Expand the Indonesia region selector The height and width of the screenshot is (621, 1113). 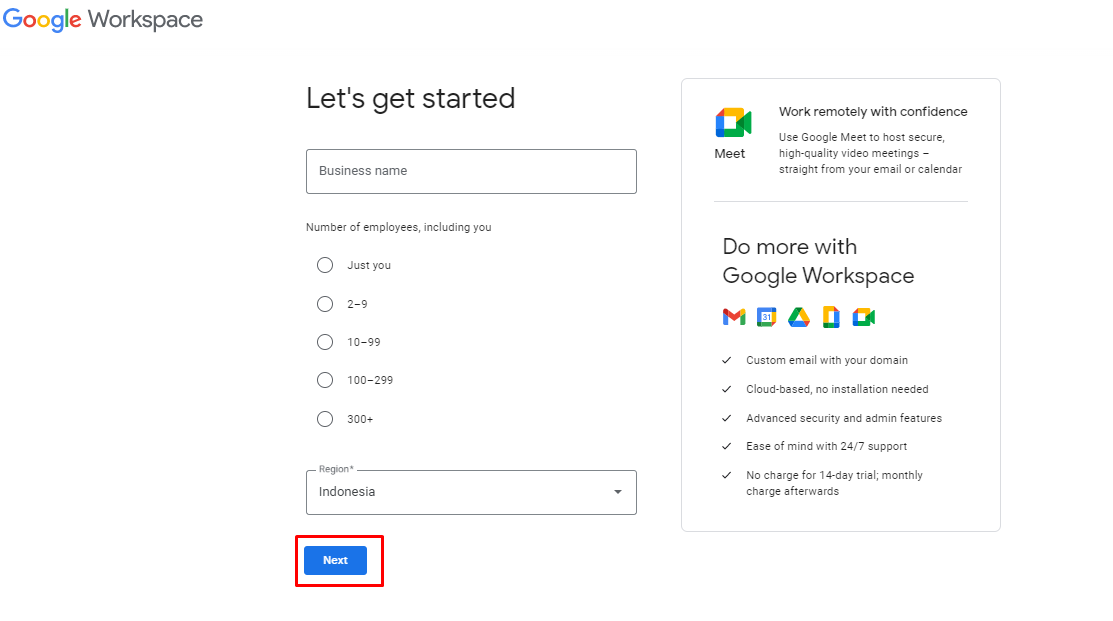coord(471,492)
